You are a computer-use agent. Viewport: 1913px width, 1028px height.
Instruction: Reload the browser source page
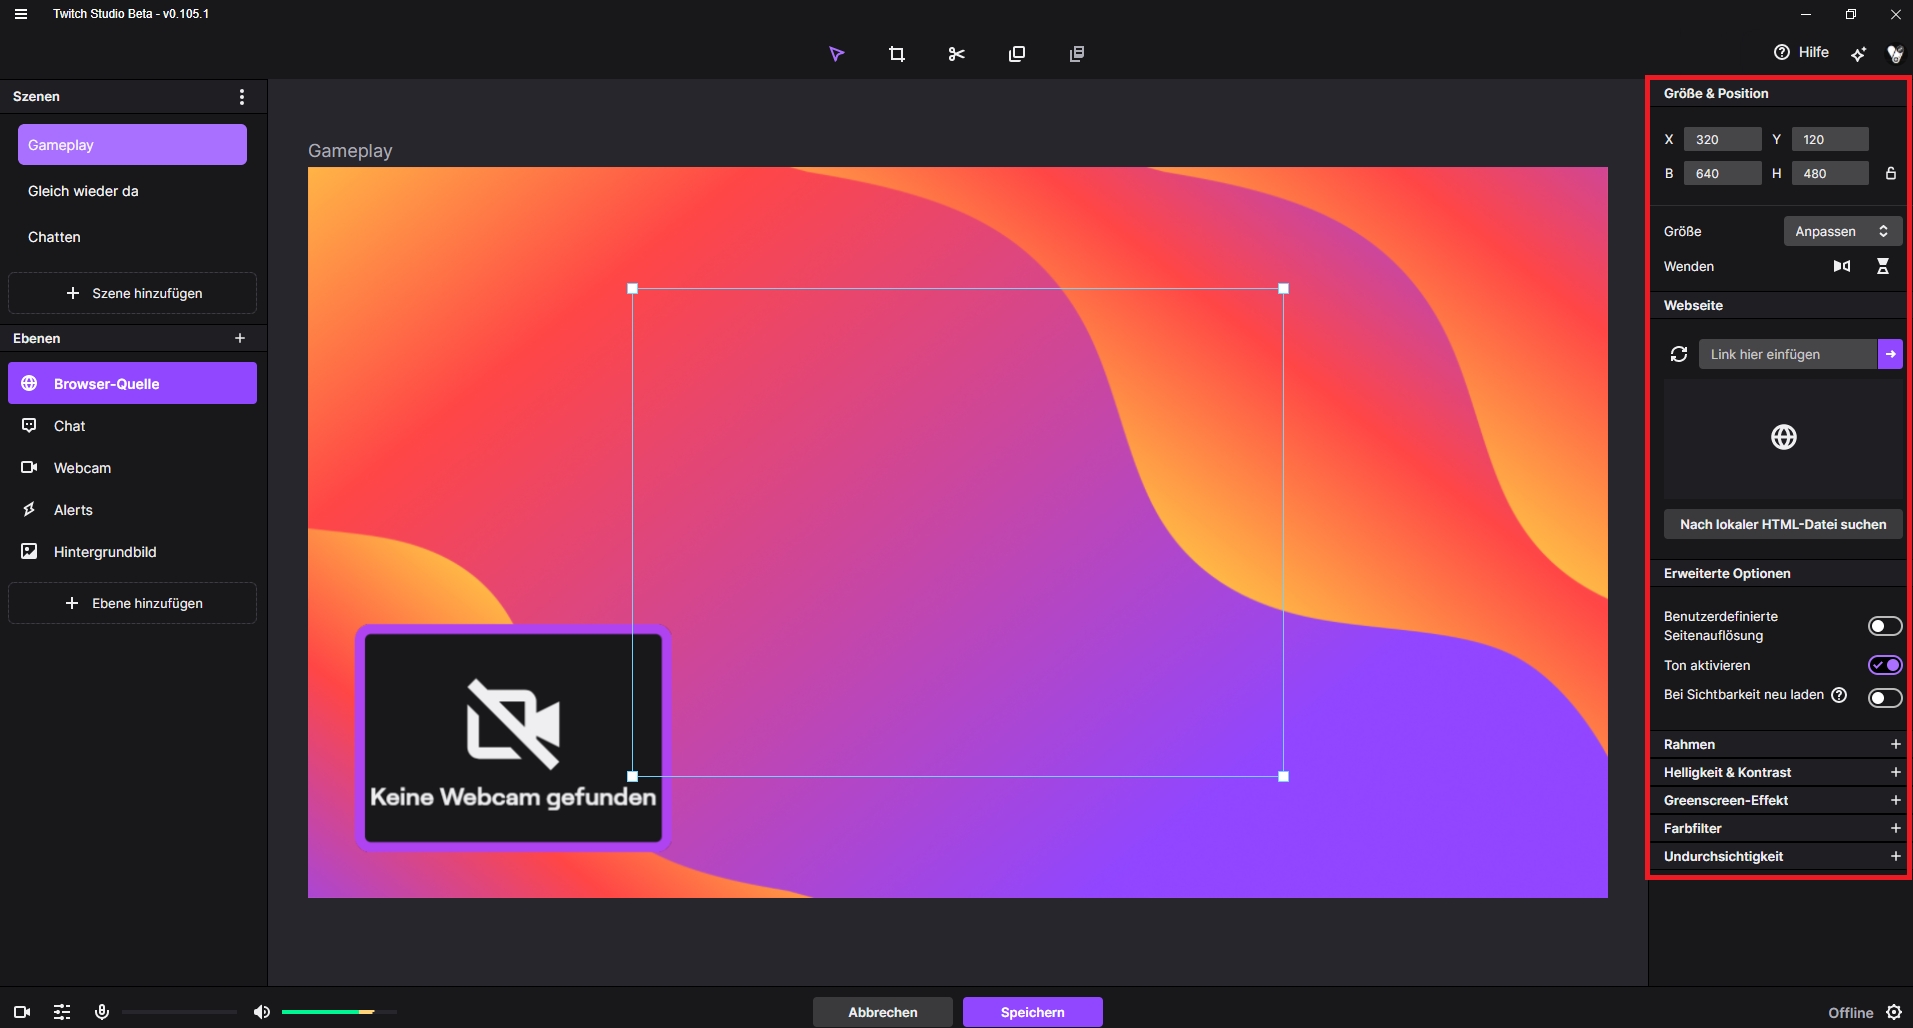(x=1679, y=354)
